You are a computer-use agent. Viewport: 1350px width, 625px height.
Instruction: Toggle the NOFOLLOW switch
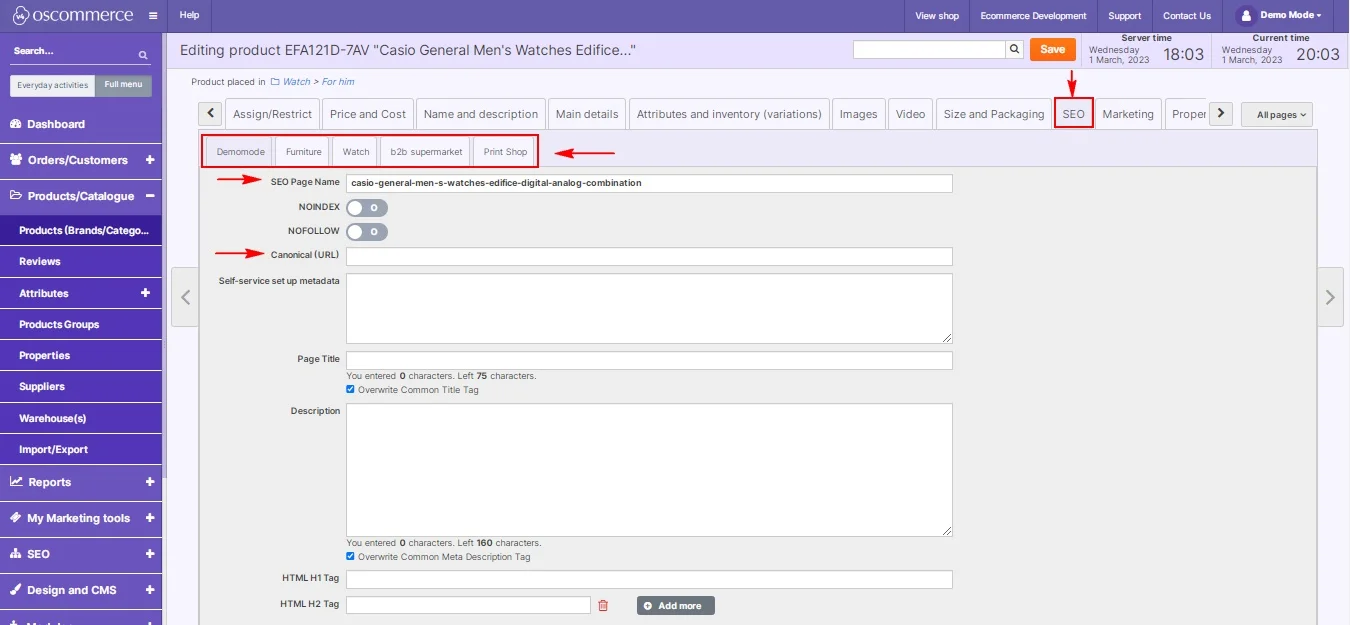coord(367,232)
